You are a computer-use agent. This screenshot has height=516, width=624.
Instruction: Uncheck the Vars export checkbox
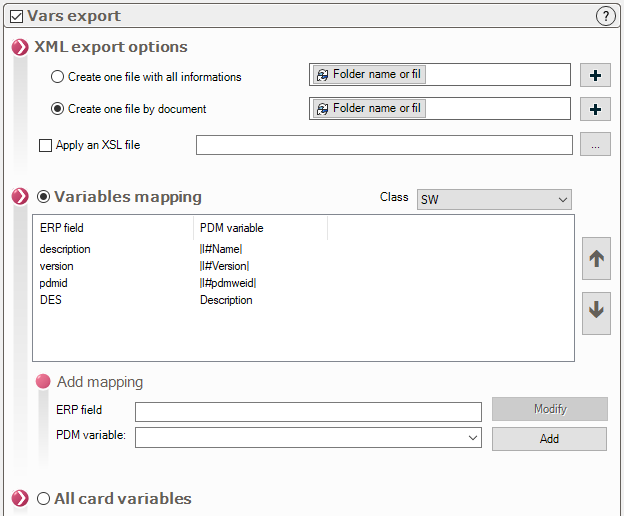tap(16, 16)
